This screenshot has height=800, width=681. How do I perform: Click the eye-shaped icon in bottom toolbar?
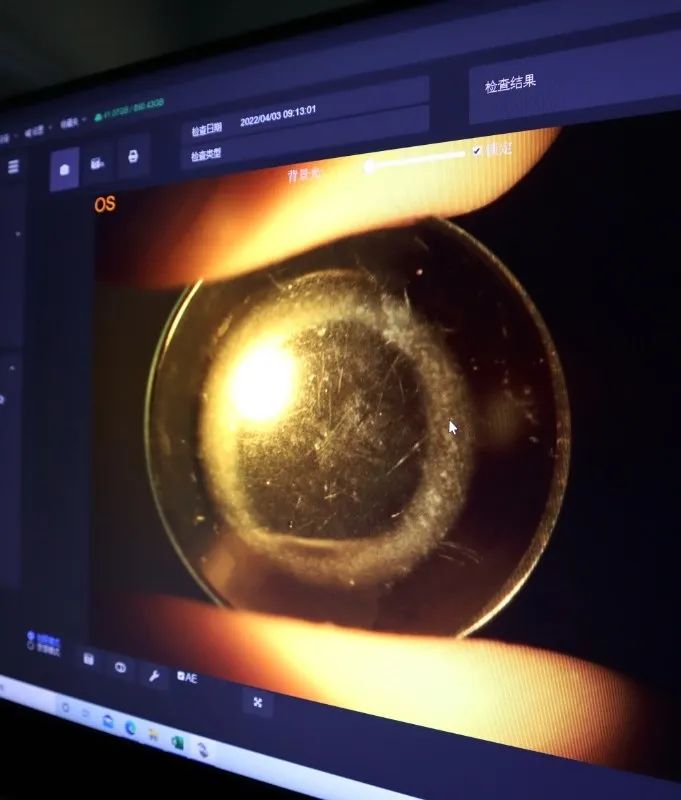(x=120, y=667)
